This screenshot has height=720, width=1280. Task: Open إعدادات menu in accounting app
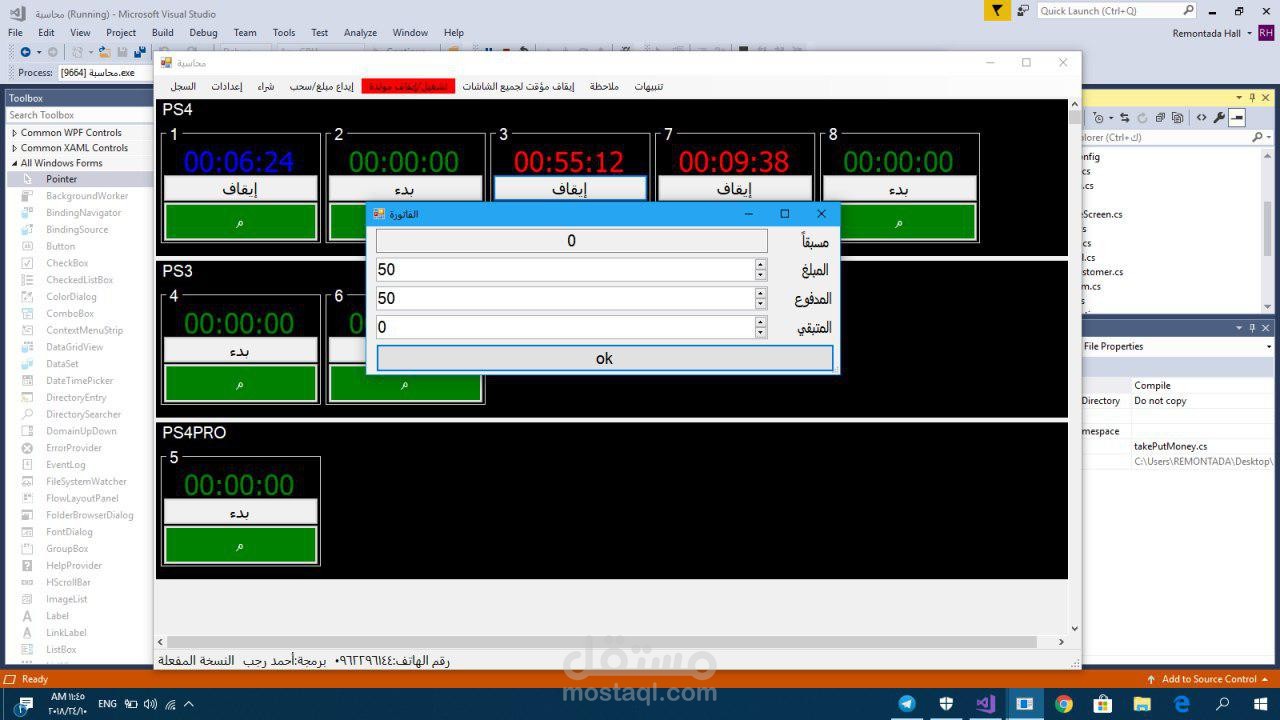[226, 87]
